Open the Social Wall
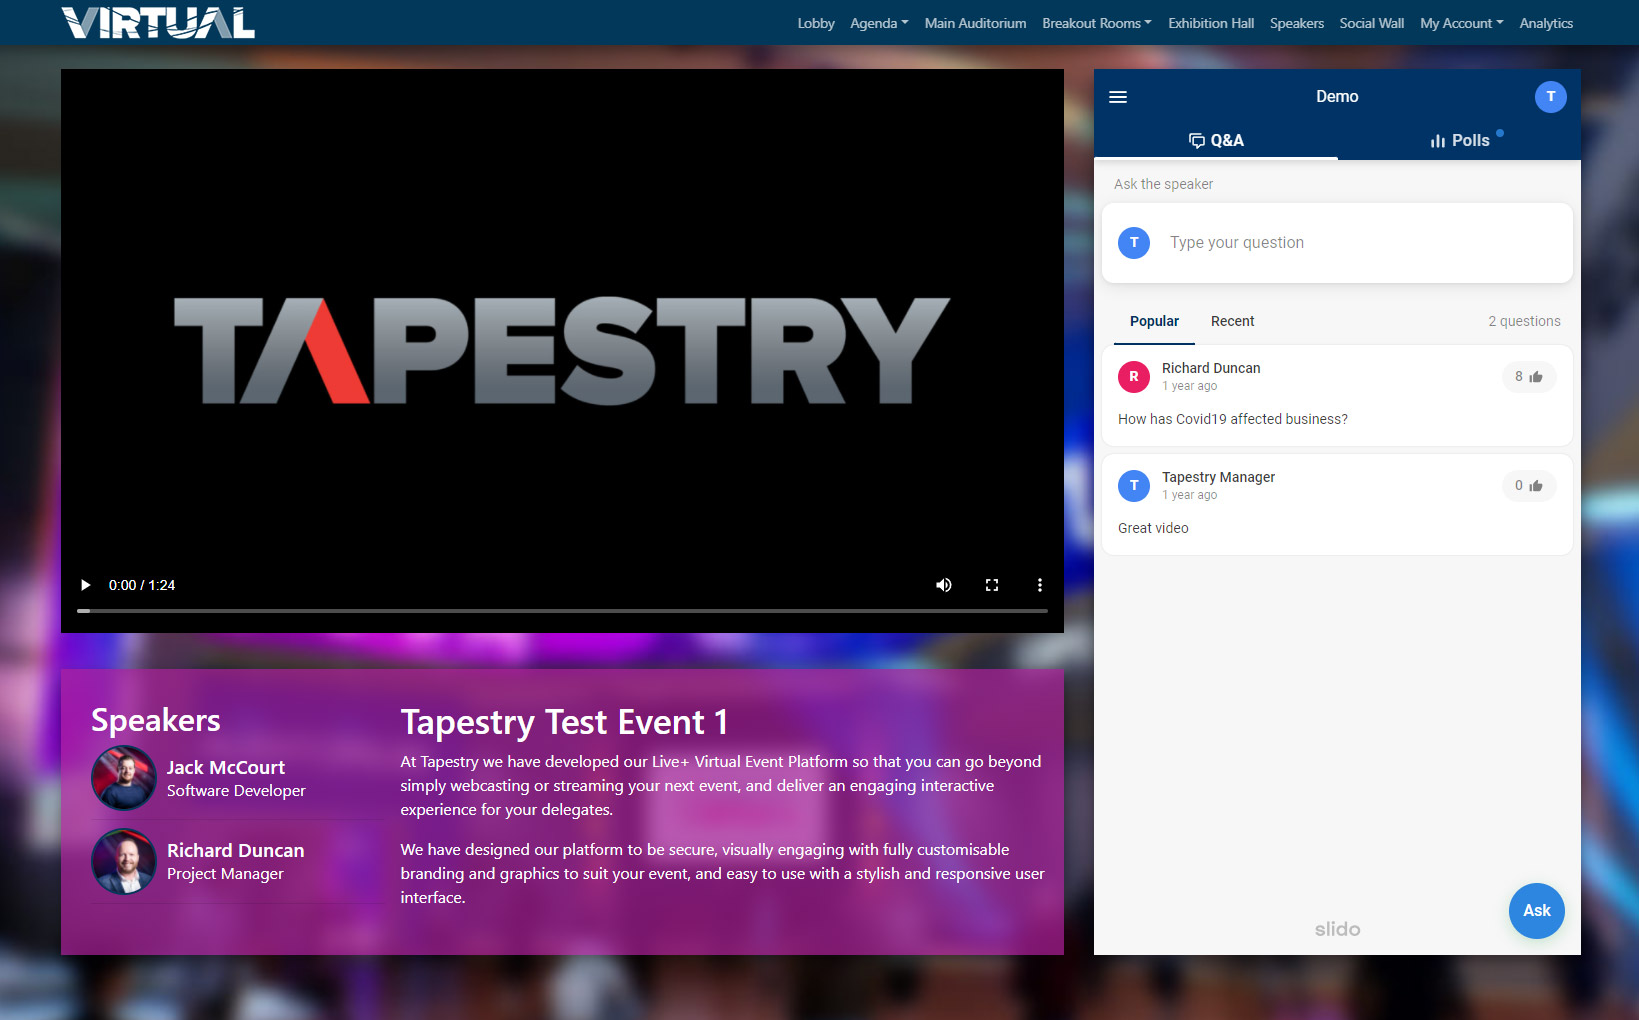 coord(1372,23)
